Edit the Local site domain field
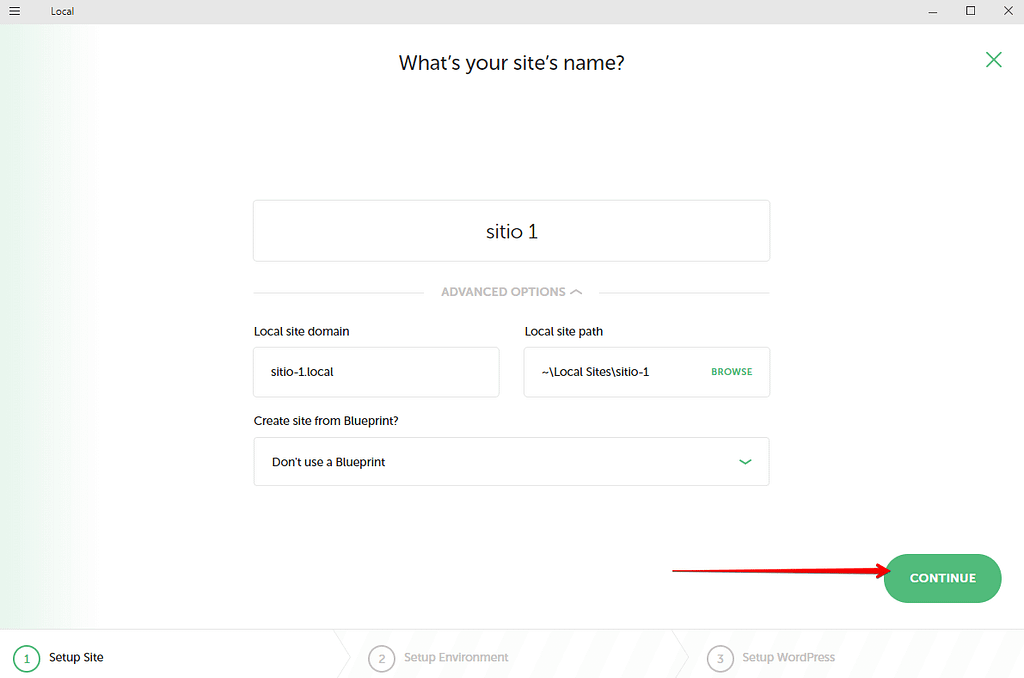The width and height of the screenshot is (1024, 678). (376, 372)
